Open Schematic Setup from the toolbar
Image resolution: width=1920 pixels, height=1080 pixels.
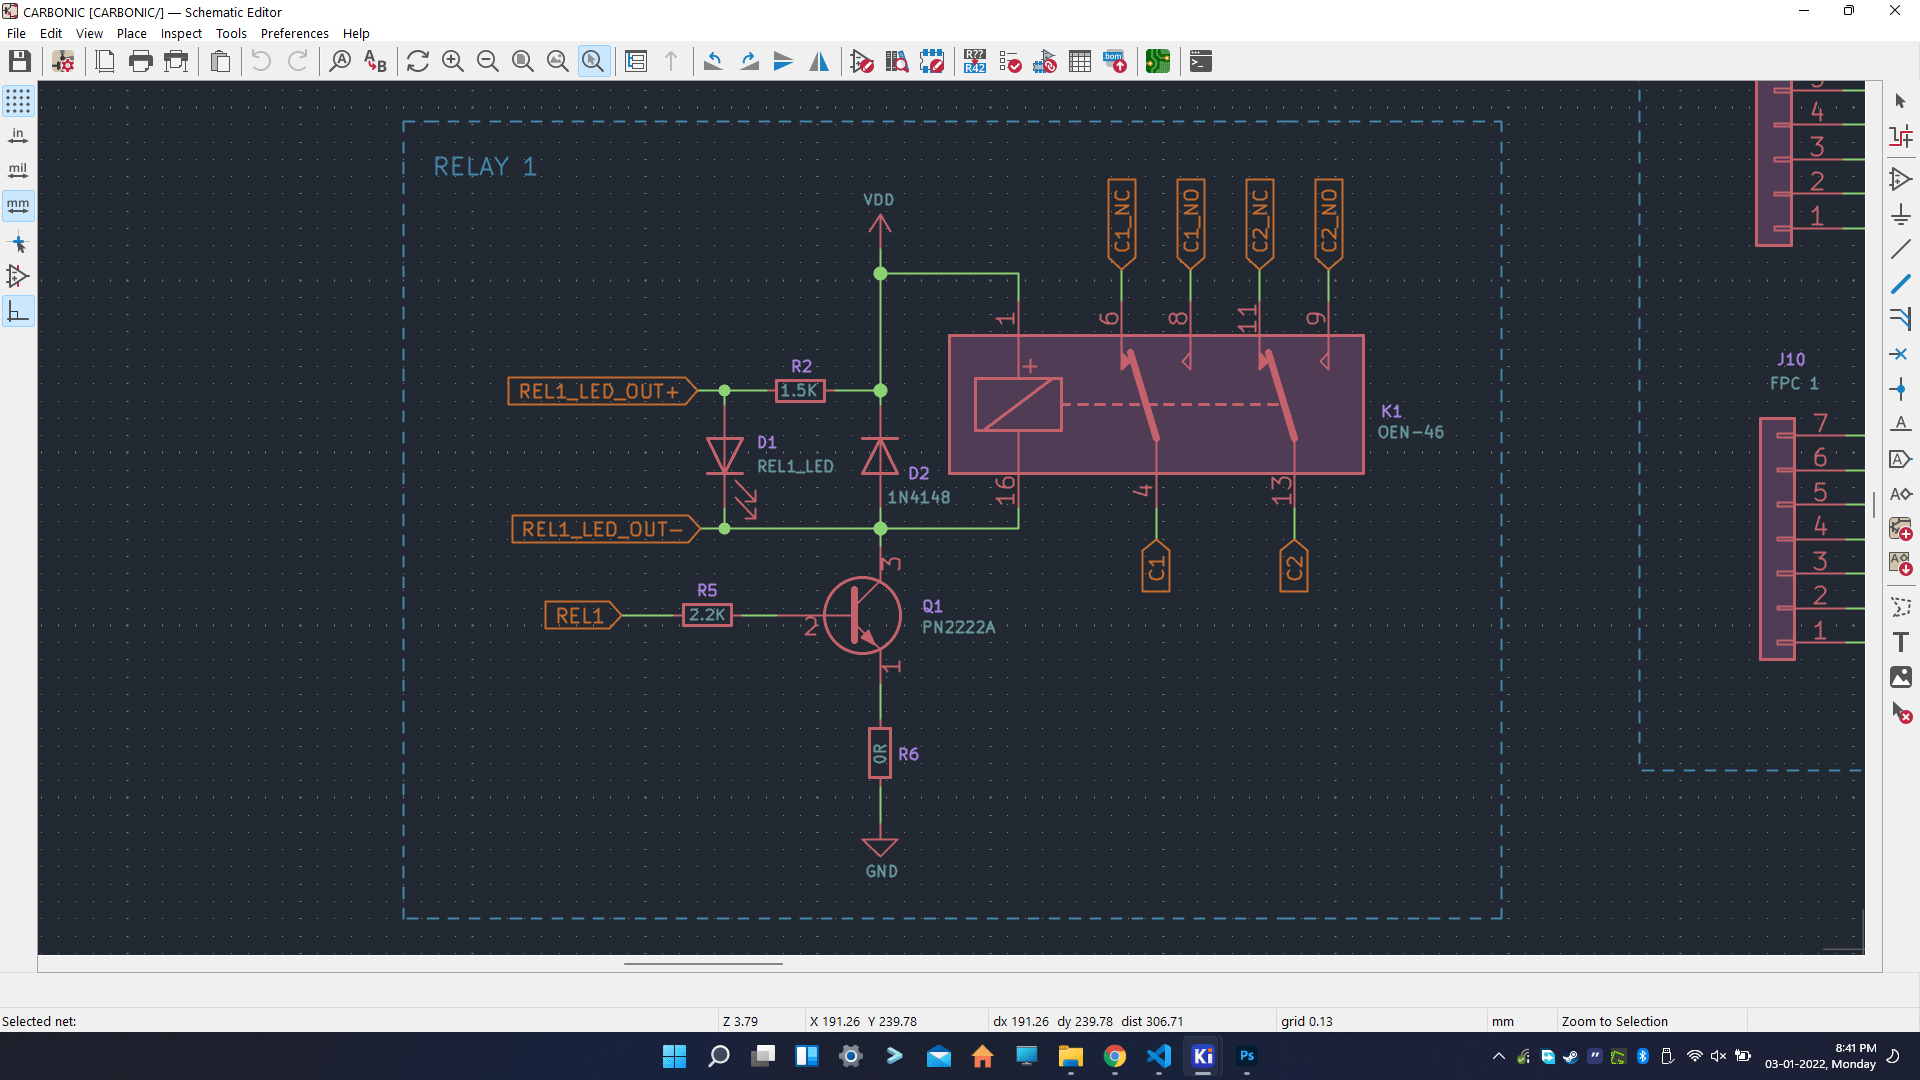[63, 62]
